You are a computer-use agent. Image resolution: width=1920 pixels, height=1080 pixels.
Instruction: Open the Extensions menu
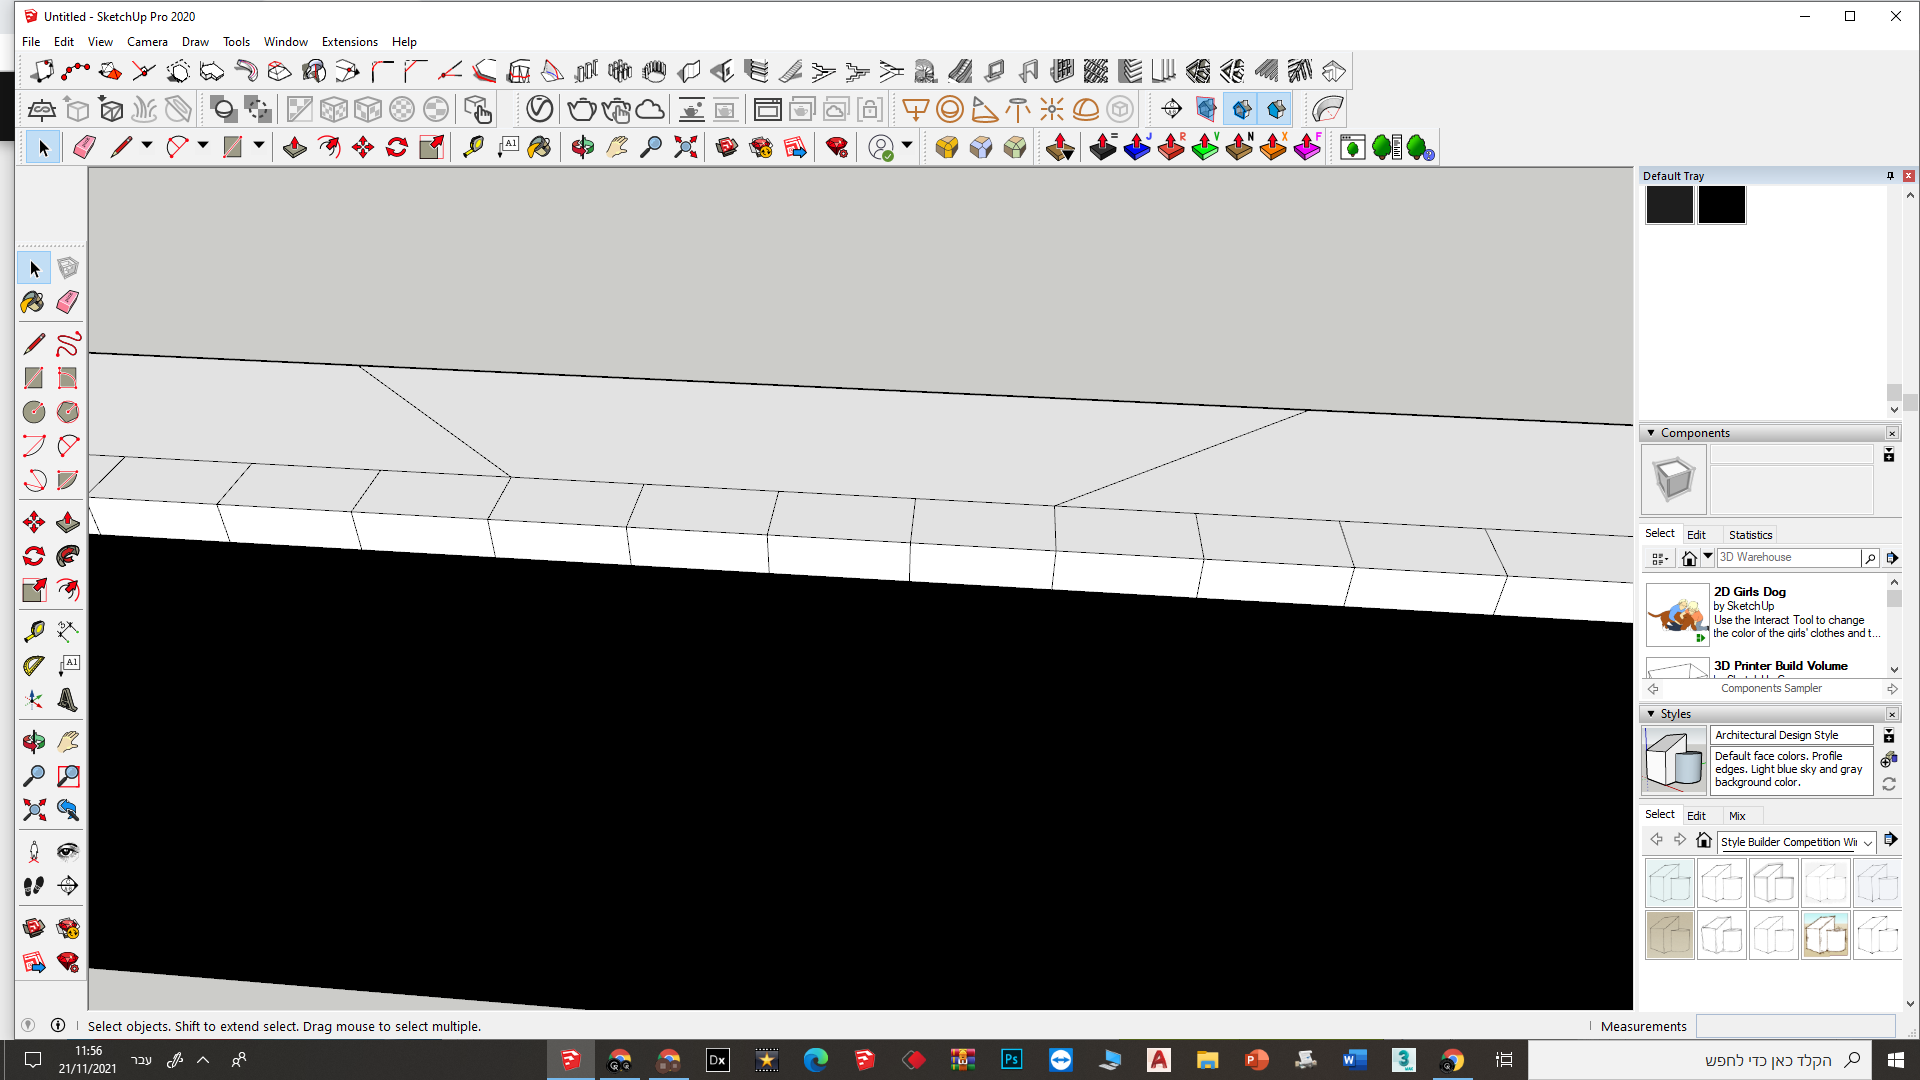349,42
